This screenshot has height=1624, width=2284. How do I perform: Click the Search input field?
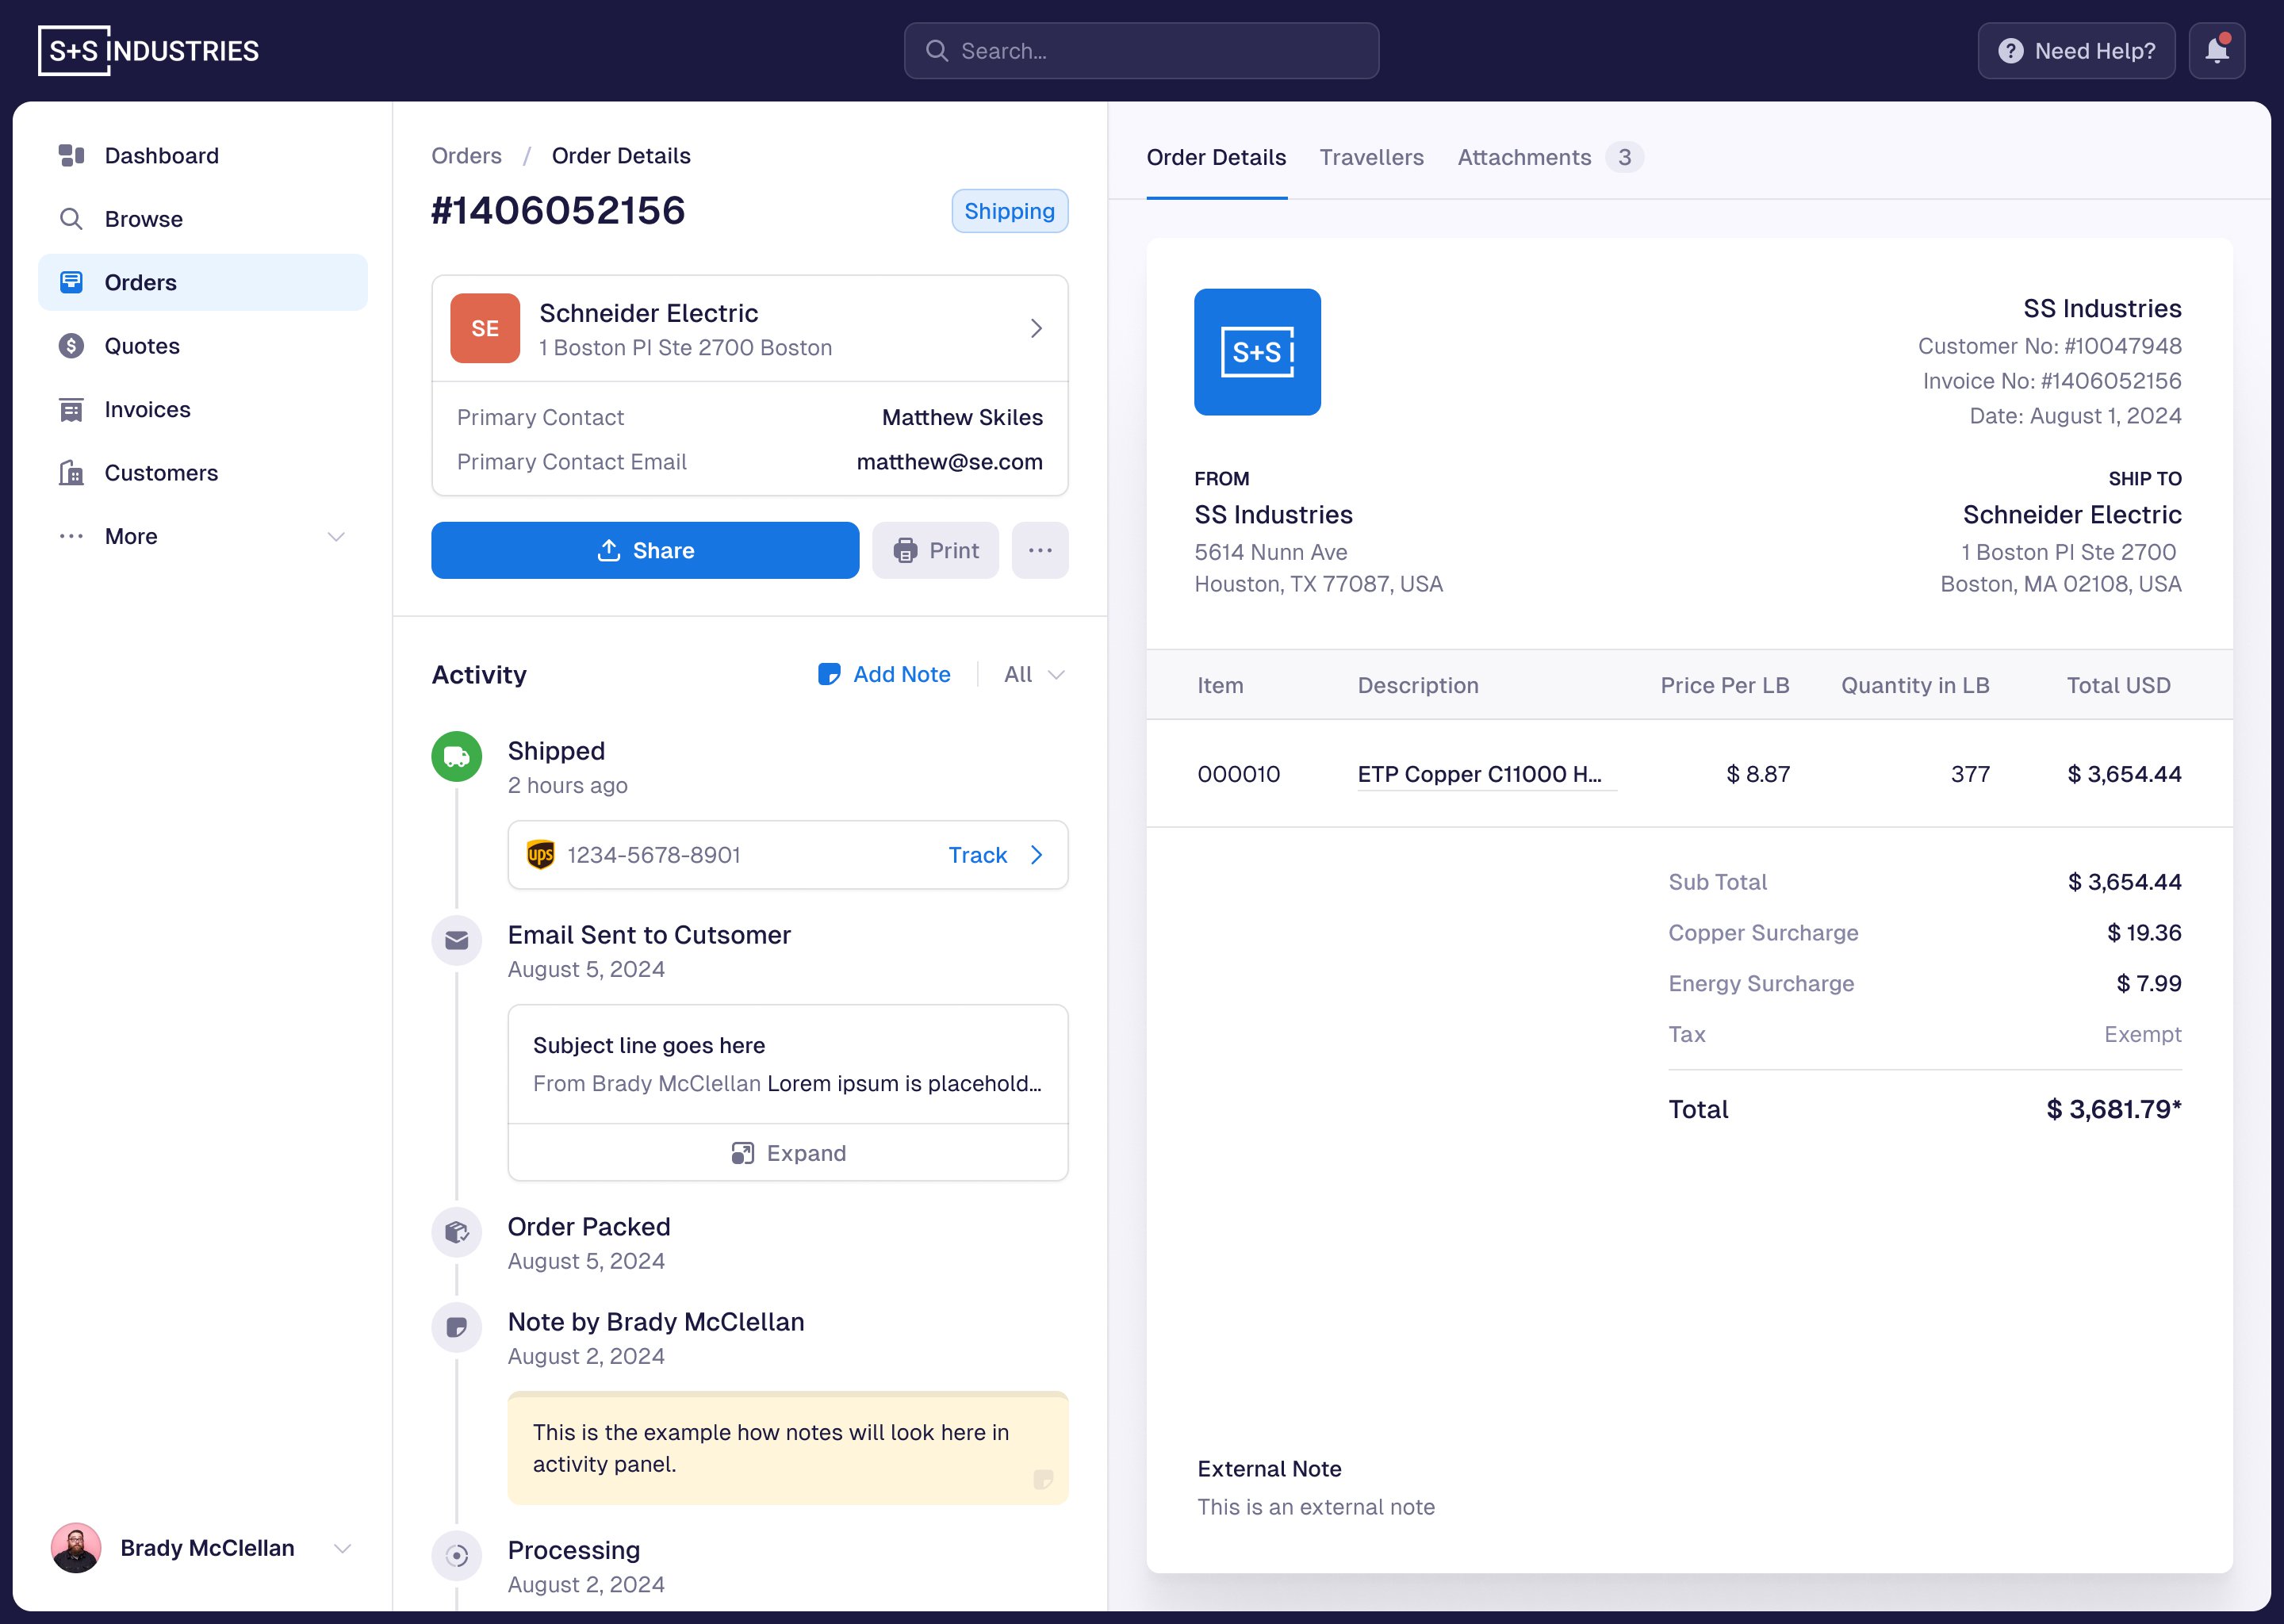tap(1141, 51)
